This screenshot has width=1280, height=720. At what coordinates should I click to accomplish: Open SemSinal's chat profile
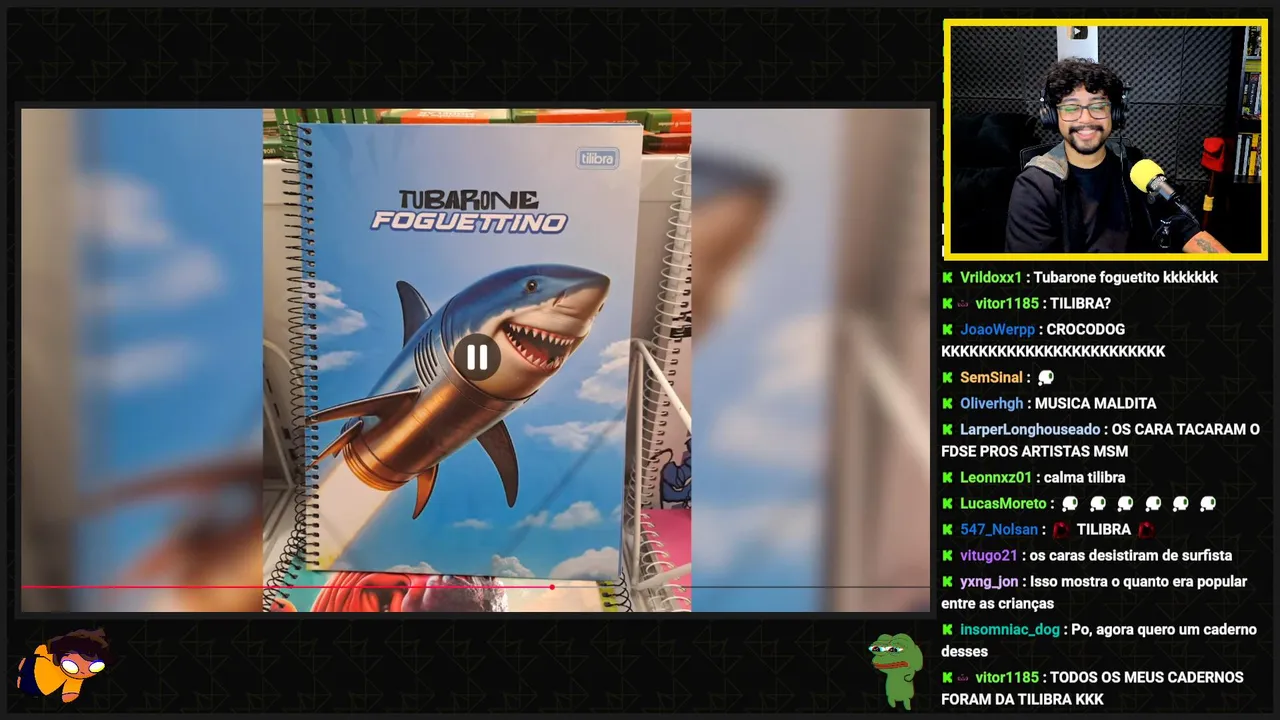tap(991, 378)
